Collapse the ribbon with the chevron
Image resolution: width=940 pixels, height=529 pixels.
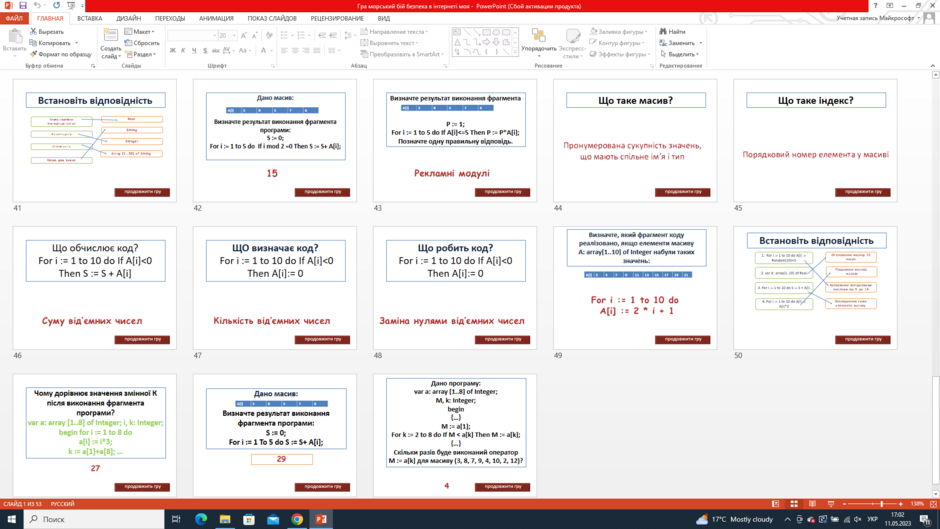(x=933, y=65)
